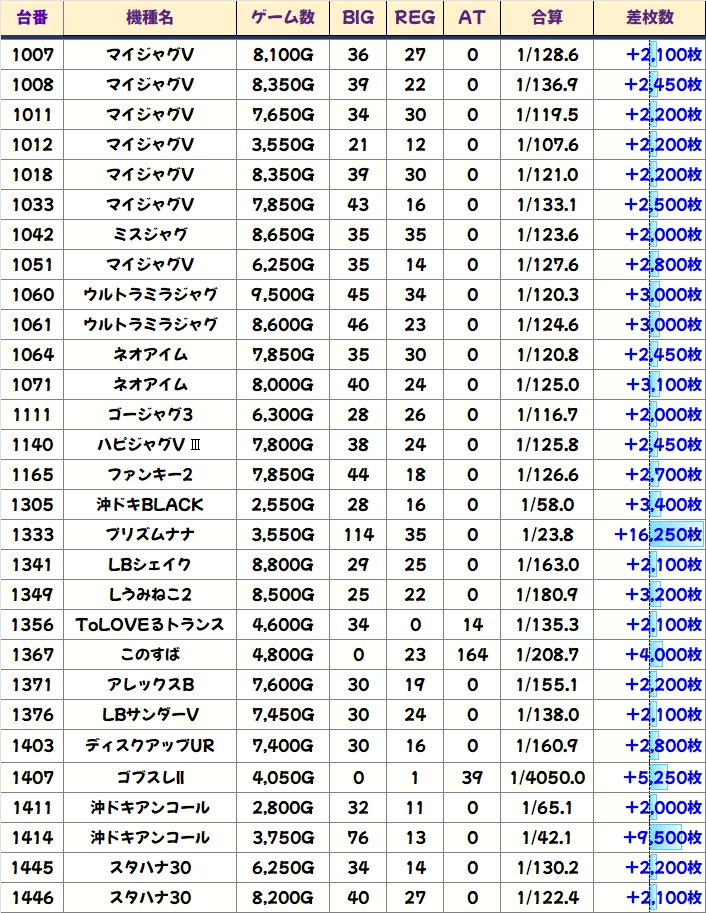
Task: Sort by 合算 column header
Action: [547, 18]
